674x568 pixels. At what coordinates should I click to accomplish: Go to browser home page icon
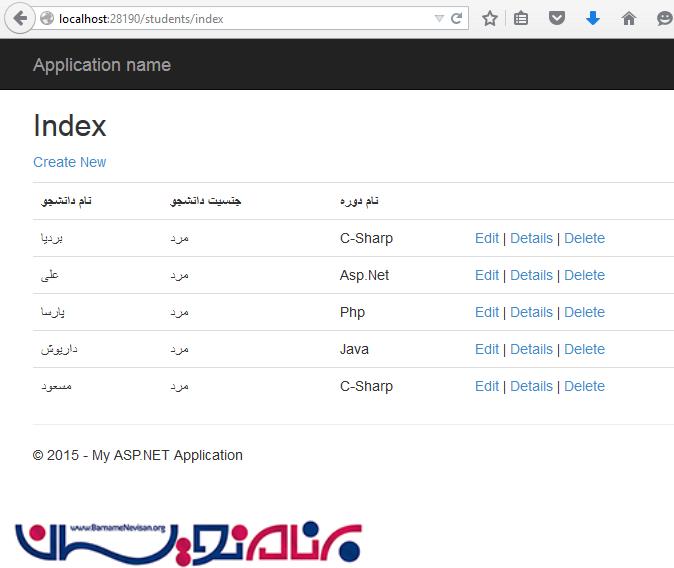tap(628, 18)
